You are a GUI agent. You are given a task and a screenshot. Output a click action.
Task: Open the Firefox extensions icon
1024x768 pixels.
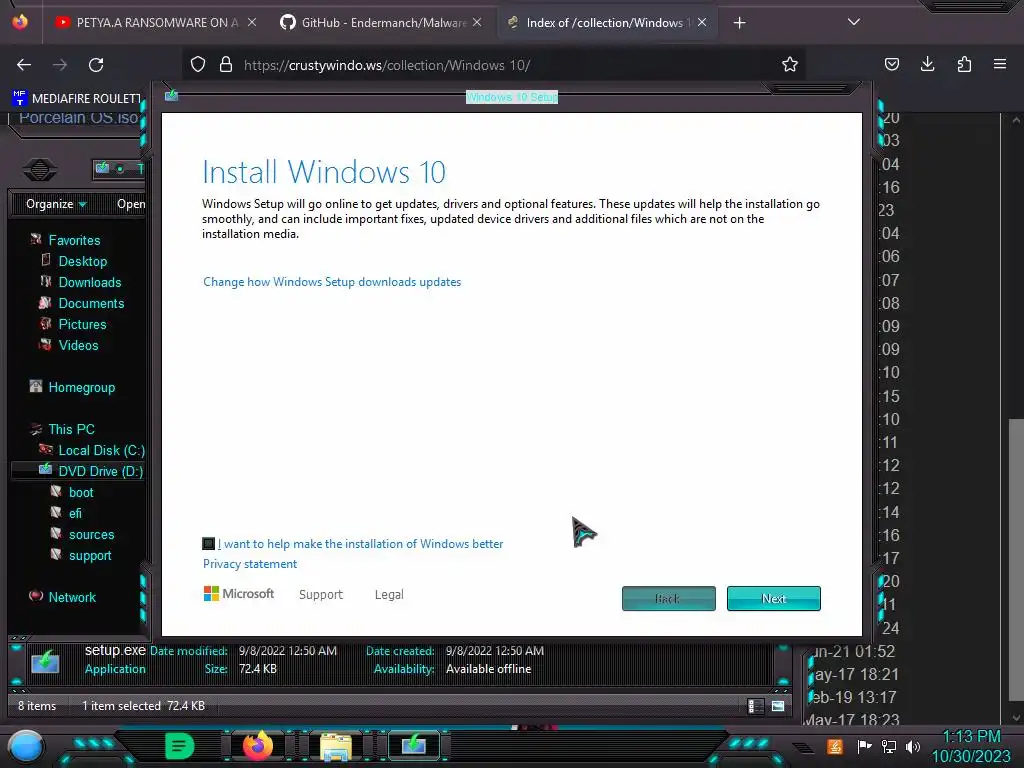coord(964,65)
